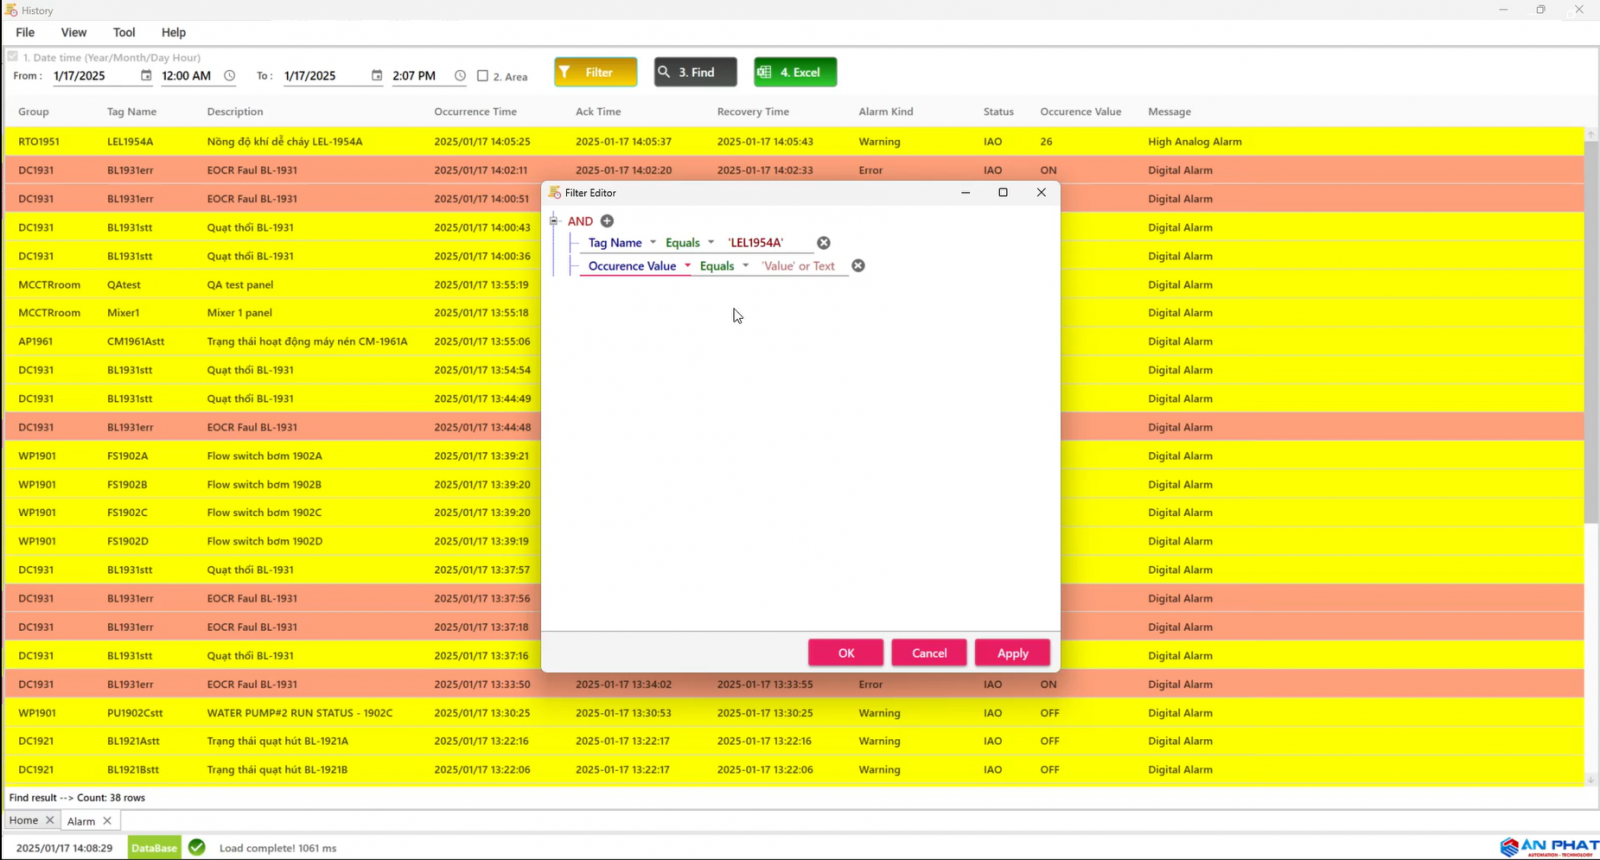The height and width of the screenshot is (860, 1600).
Task: Toggle the Date time filter checkbox
Action: (13, 57)
